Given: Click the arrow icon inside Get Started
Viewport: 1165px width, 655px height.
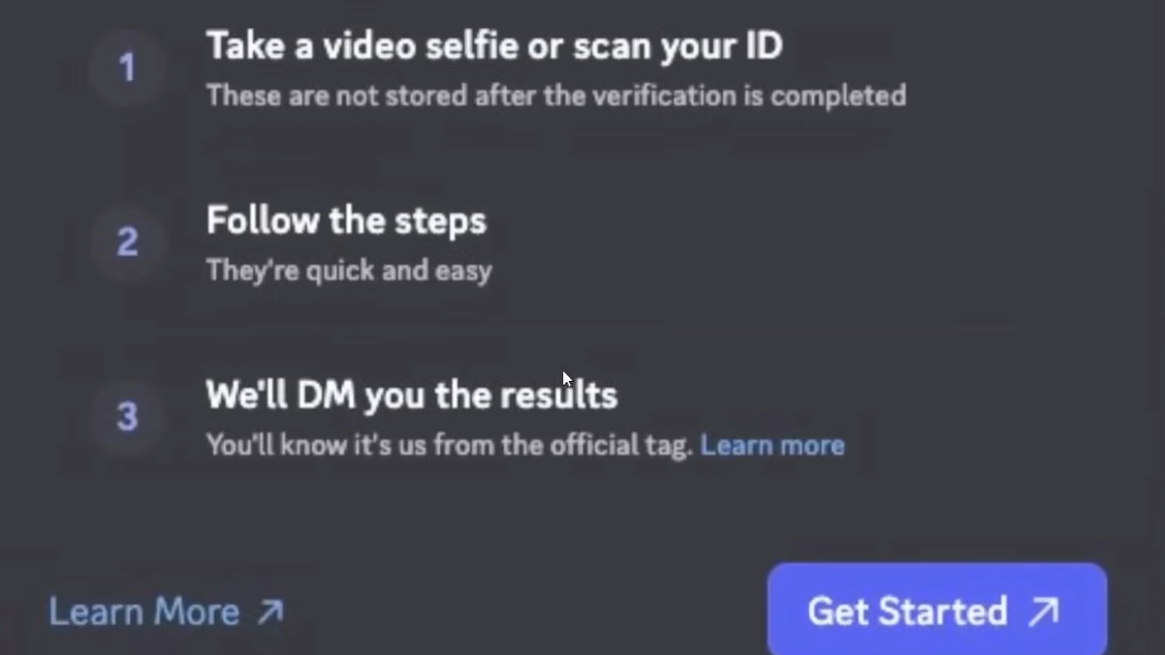Looking at the screenshot, I should point(1044,612).
